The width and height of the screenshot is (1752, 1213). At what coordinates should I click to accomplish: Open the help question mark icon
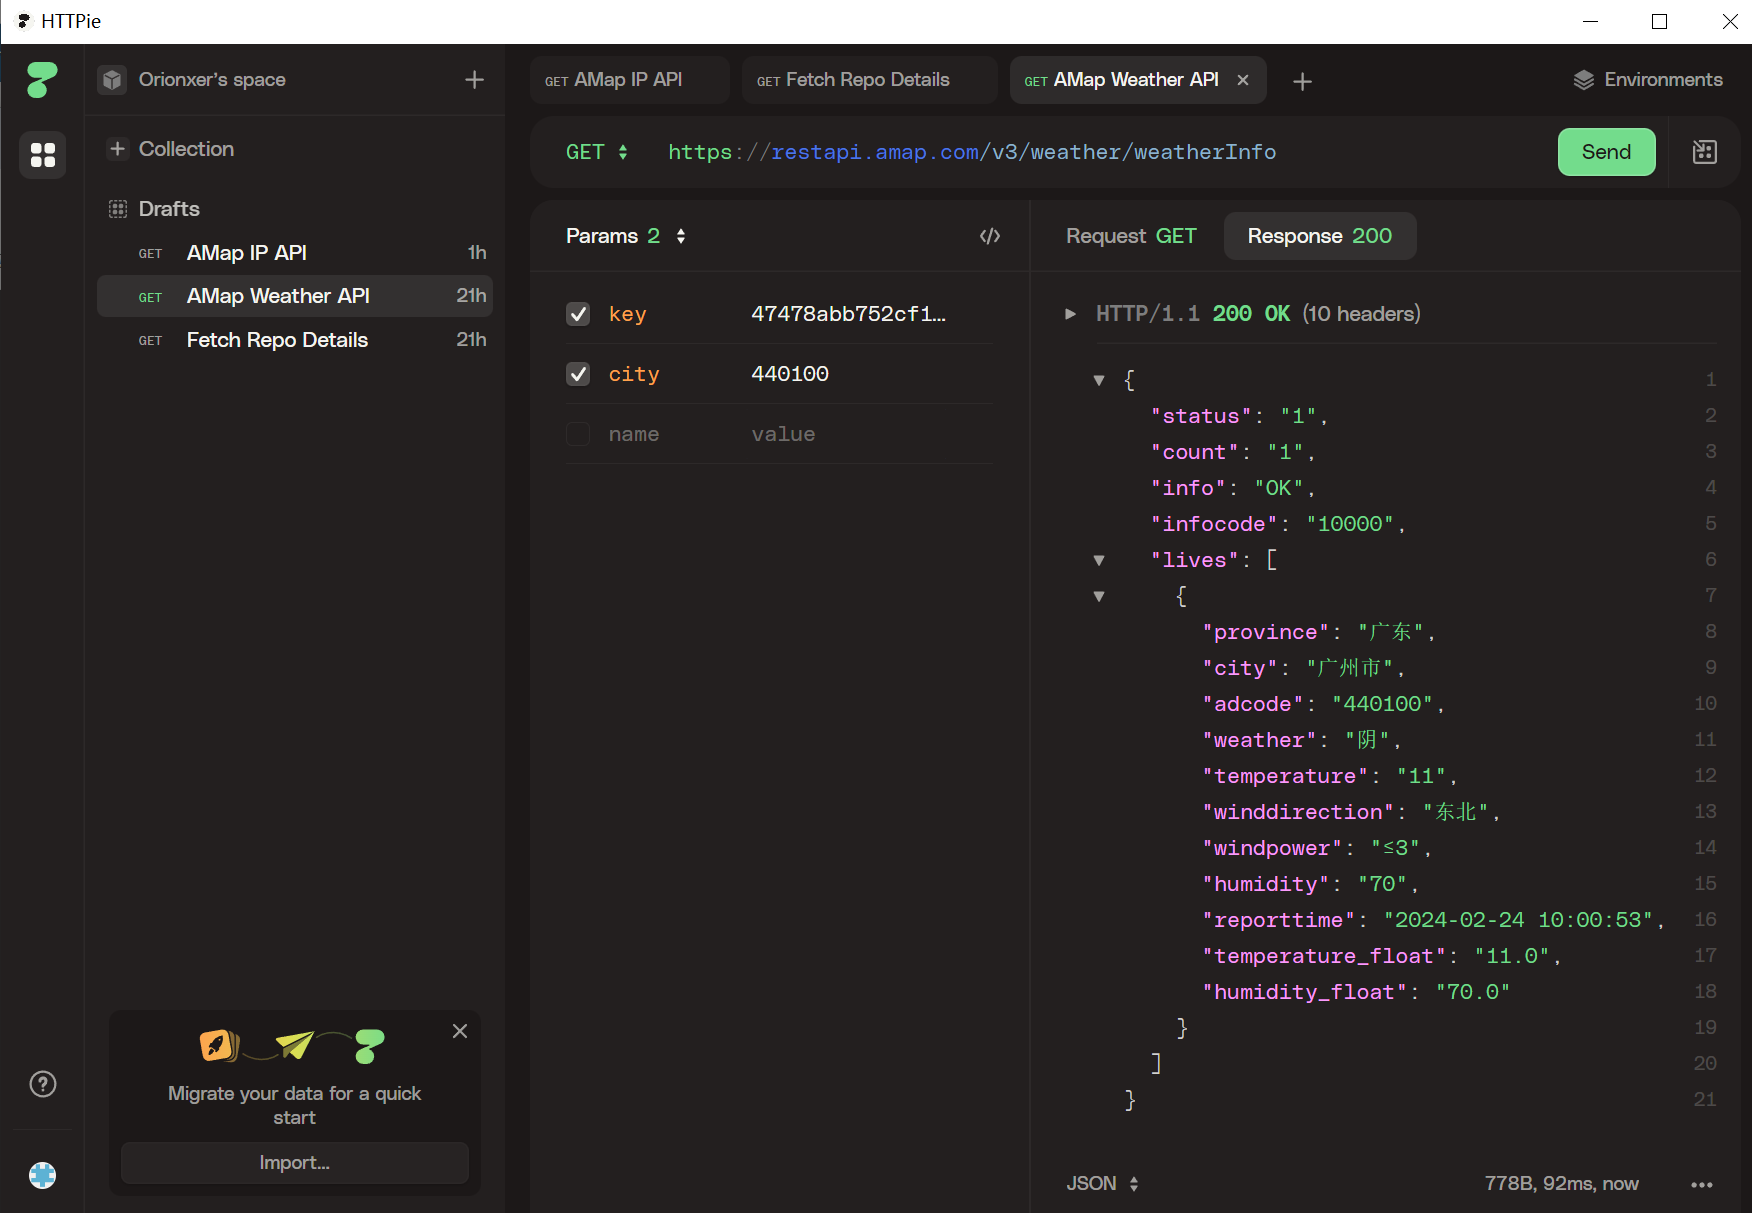tap(43, 1084)
